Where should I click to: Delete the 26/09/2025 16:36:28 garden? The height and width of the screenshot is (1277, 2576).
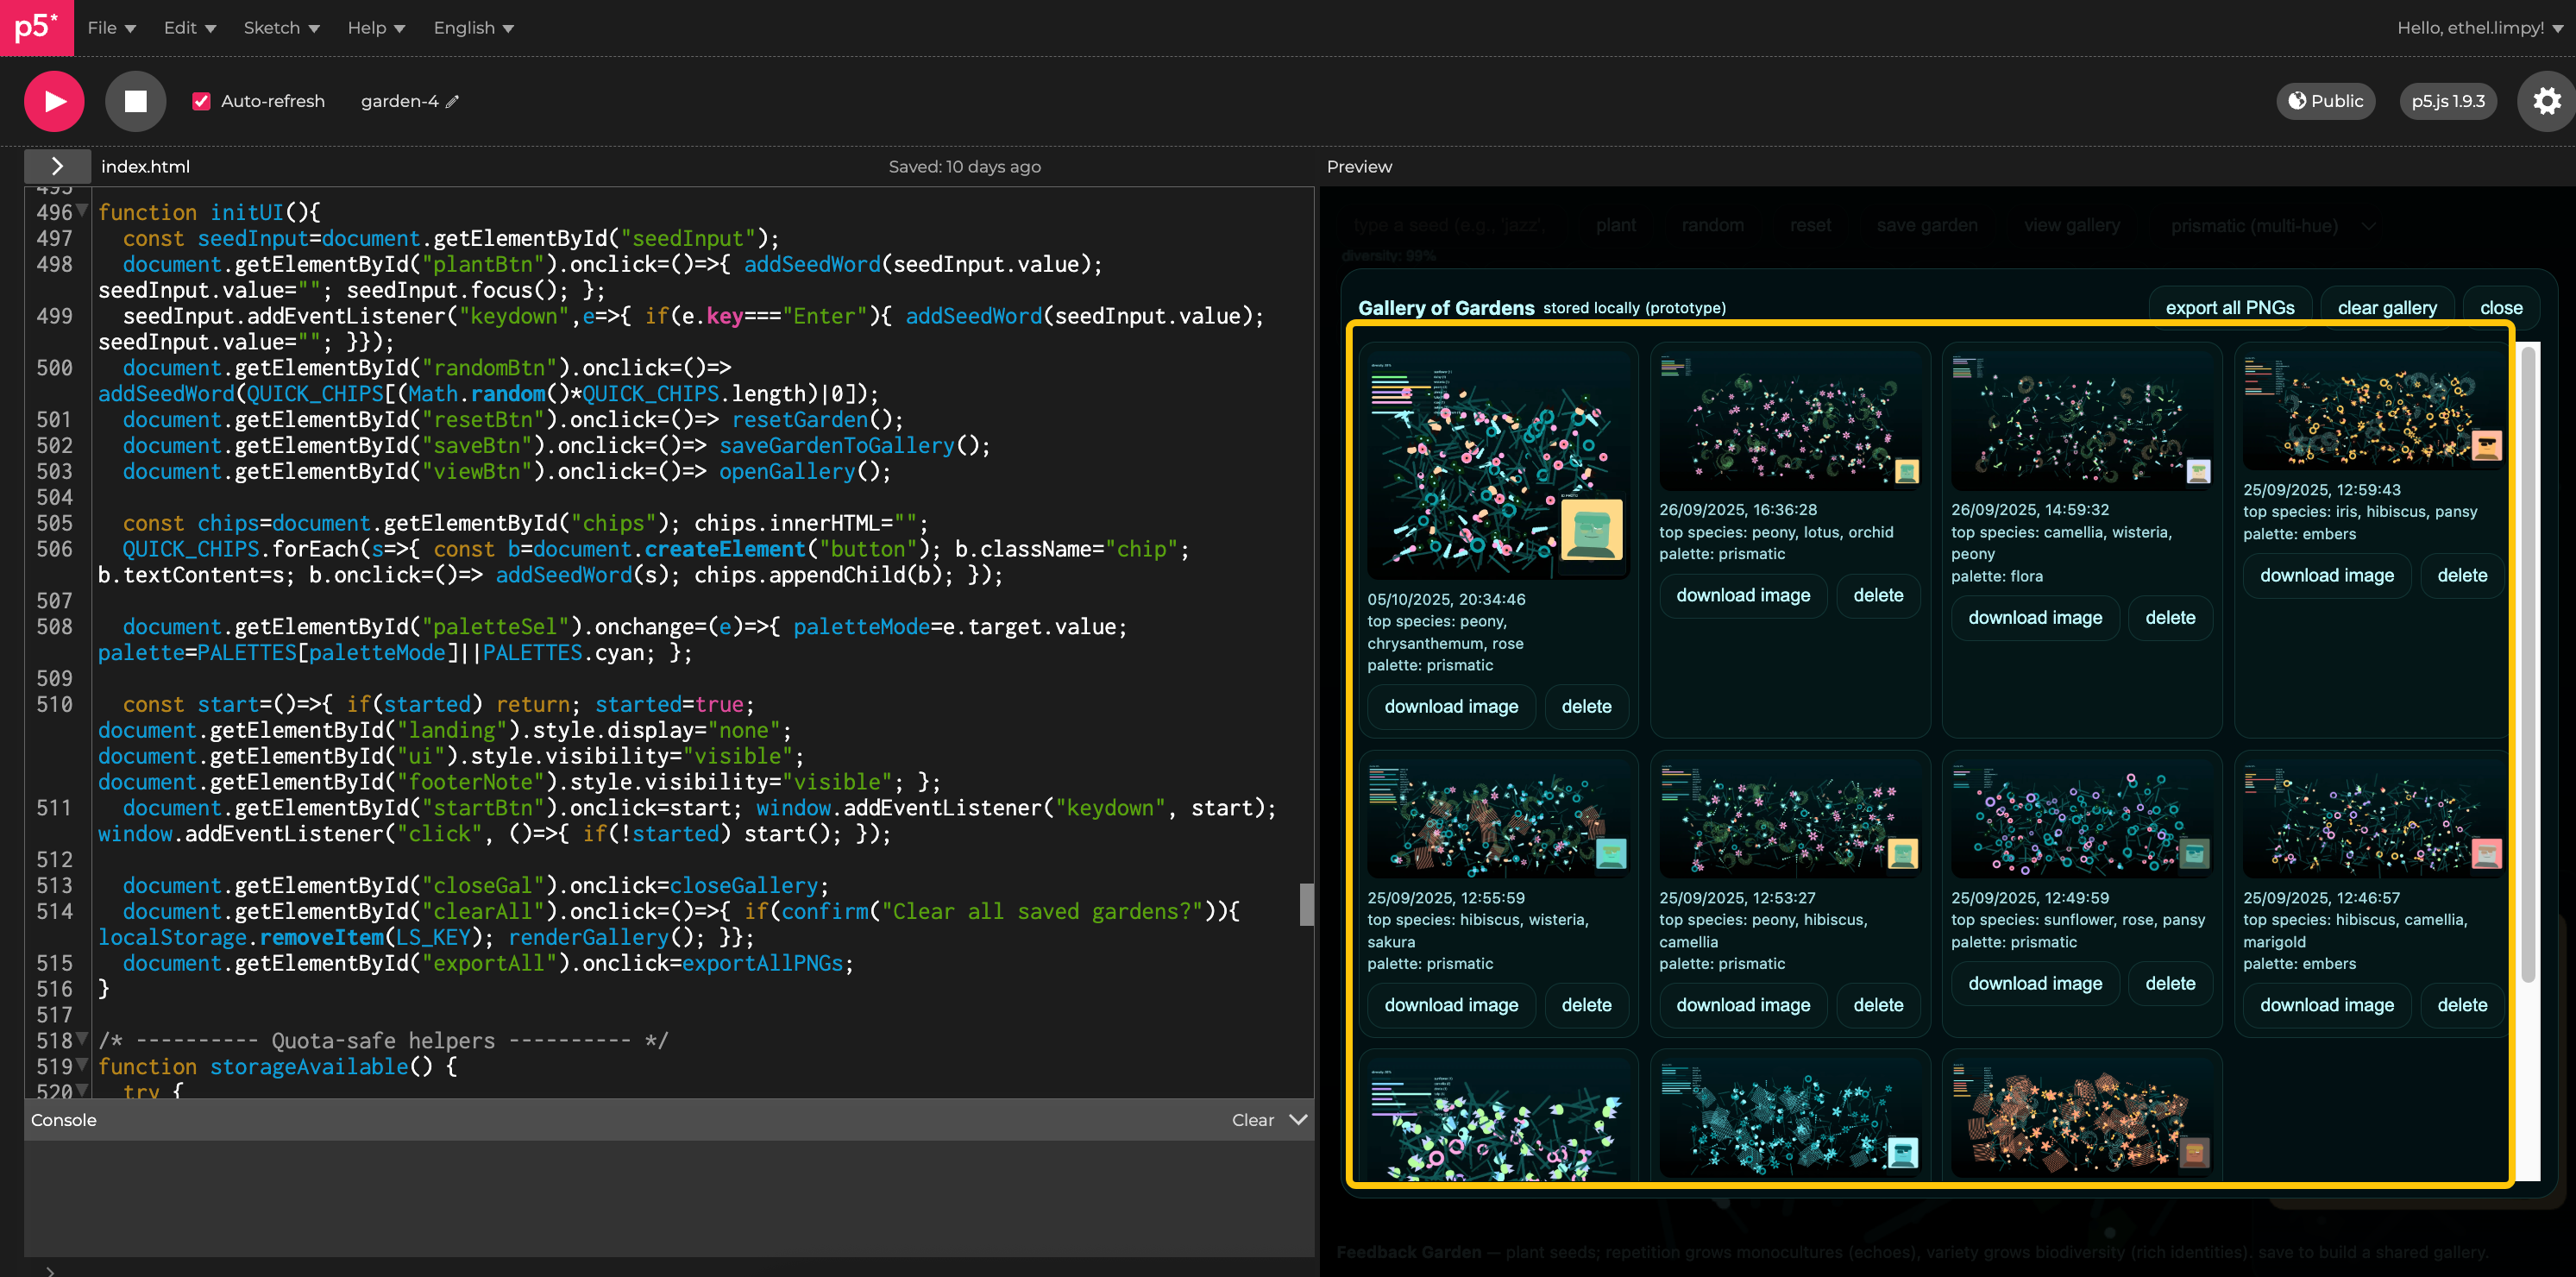[1877, 595]
